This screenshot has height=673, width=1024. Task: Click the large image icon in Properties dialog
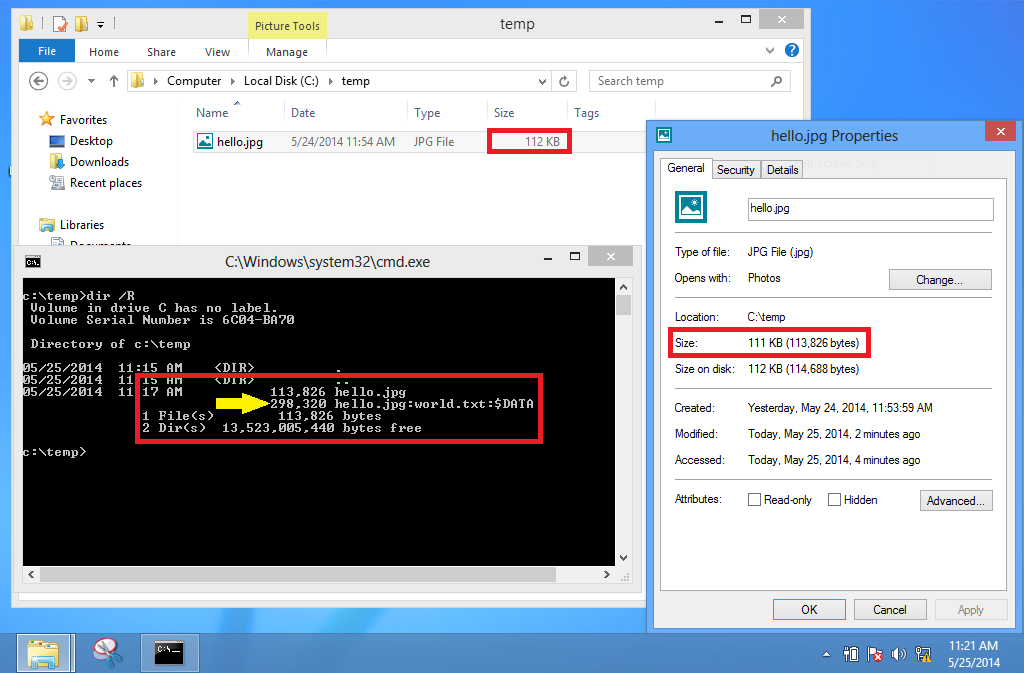691,208
